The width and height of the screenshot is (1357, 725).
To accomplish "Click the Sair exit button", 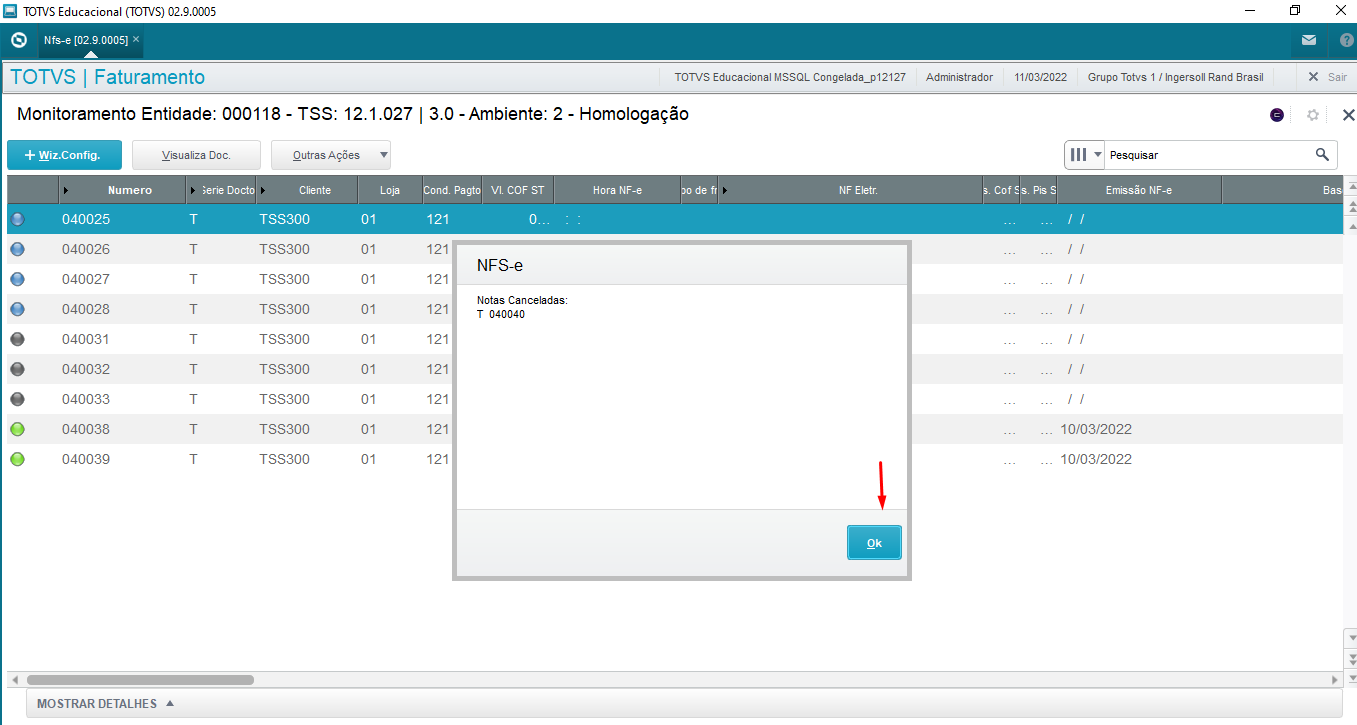I will pos(1327,77).
